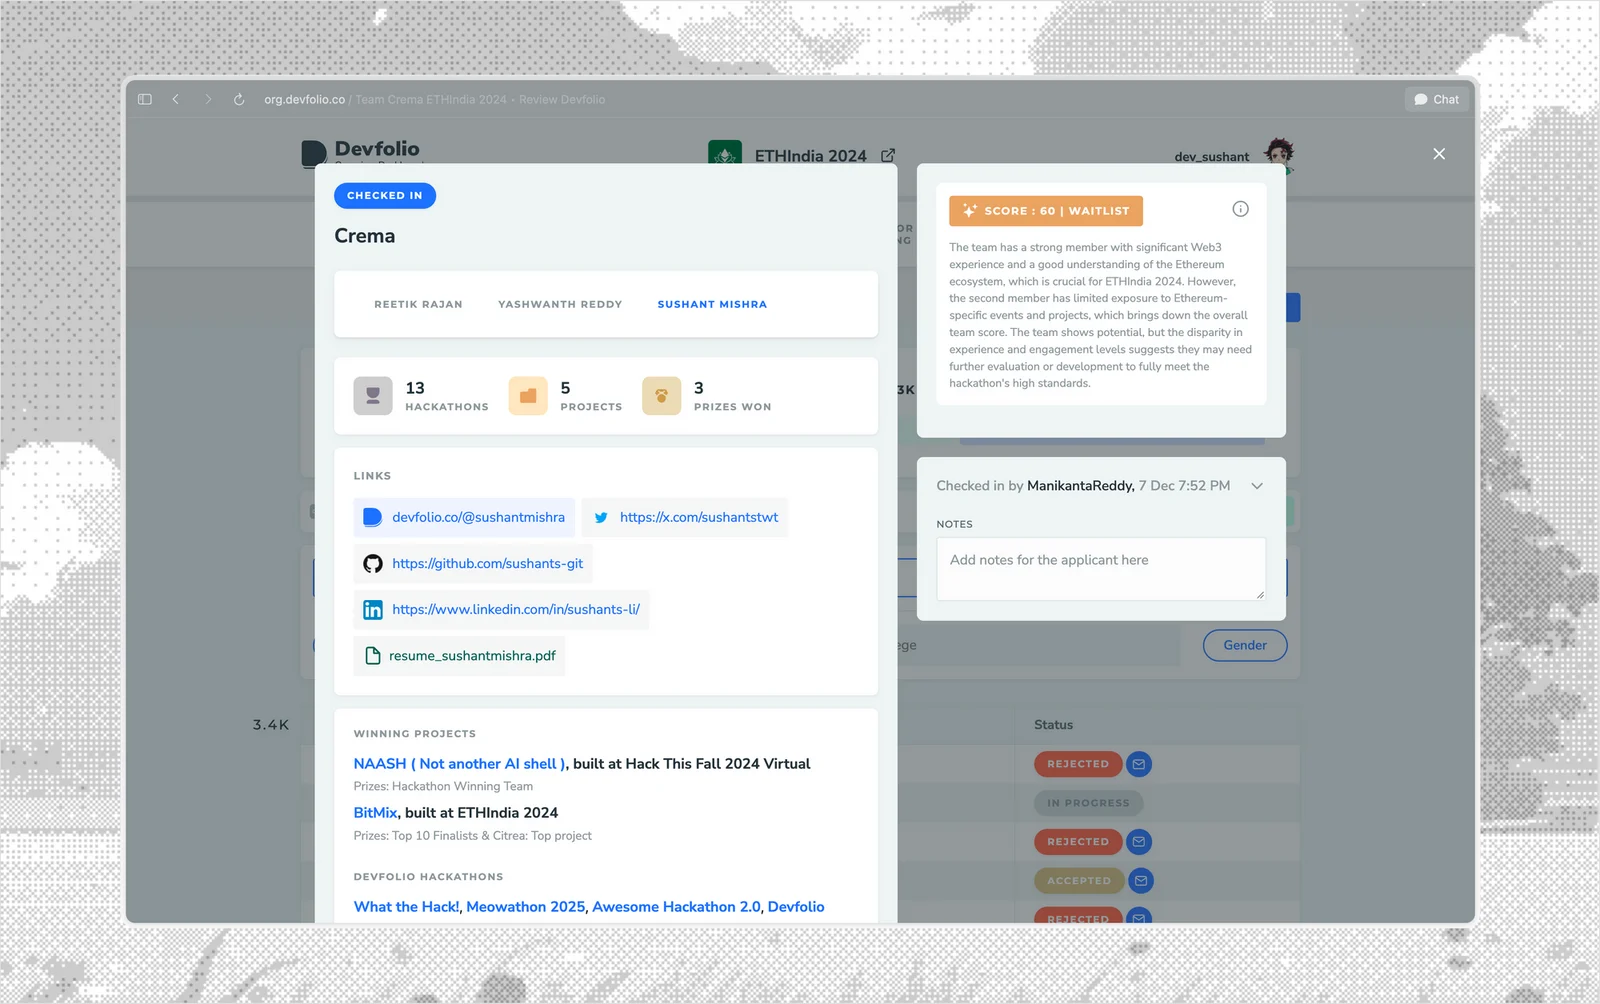Expand the Checked in by details chevron
1600x1004 pixels.
1257,486
